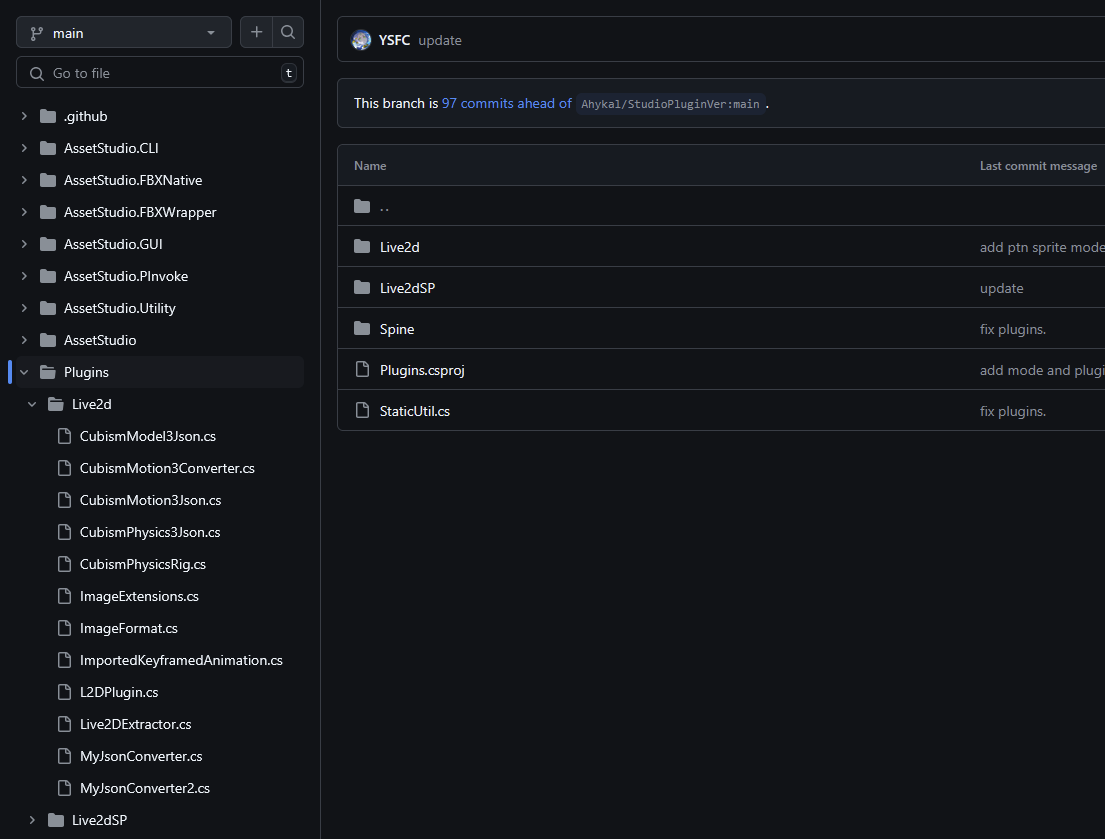Image resolution: width=1105 pixels, height=839 pixels.
Task: Select Live2DExtractor.cs in the tree
Action: 135,724
